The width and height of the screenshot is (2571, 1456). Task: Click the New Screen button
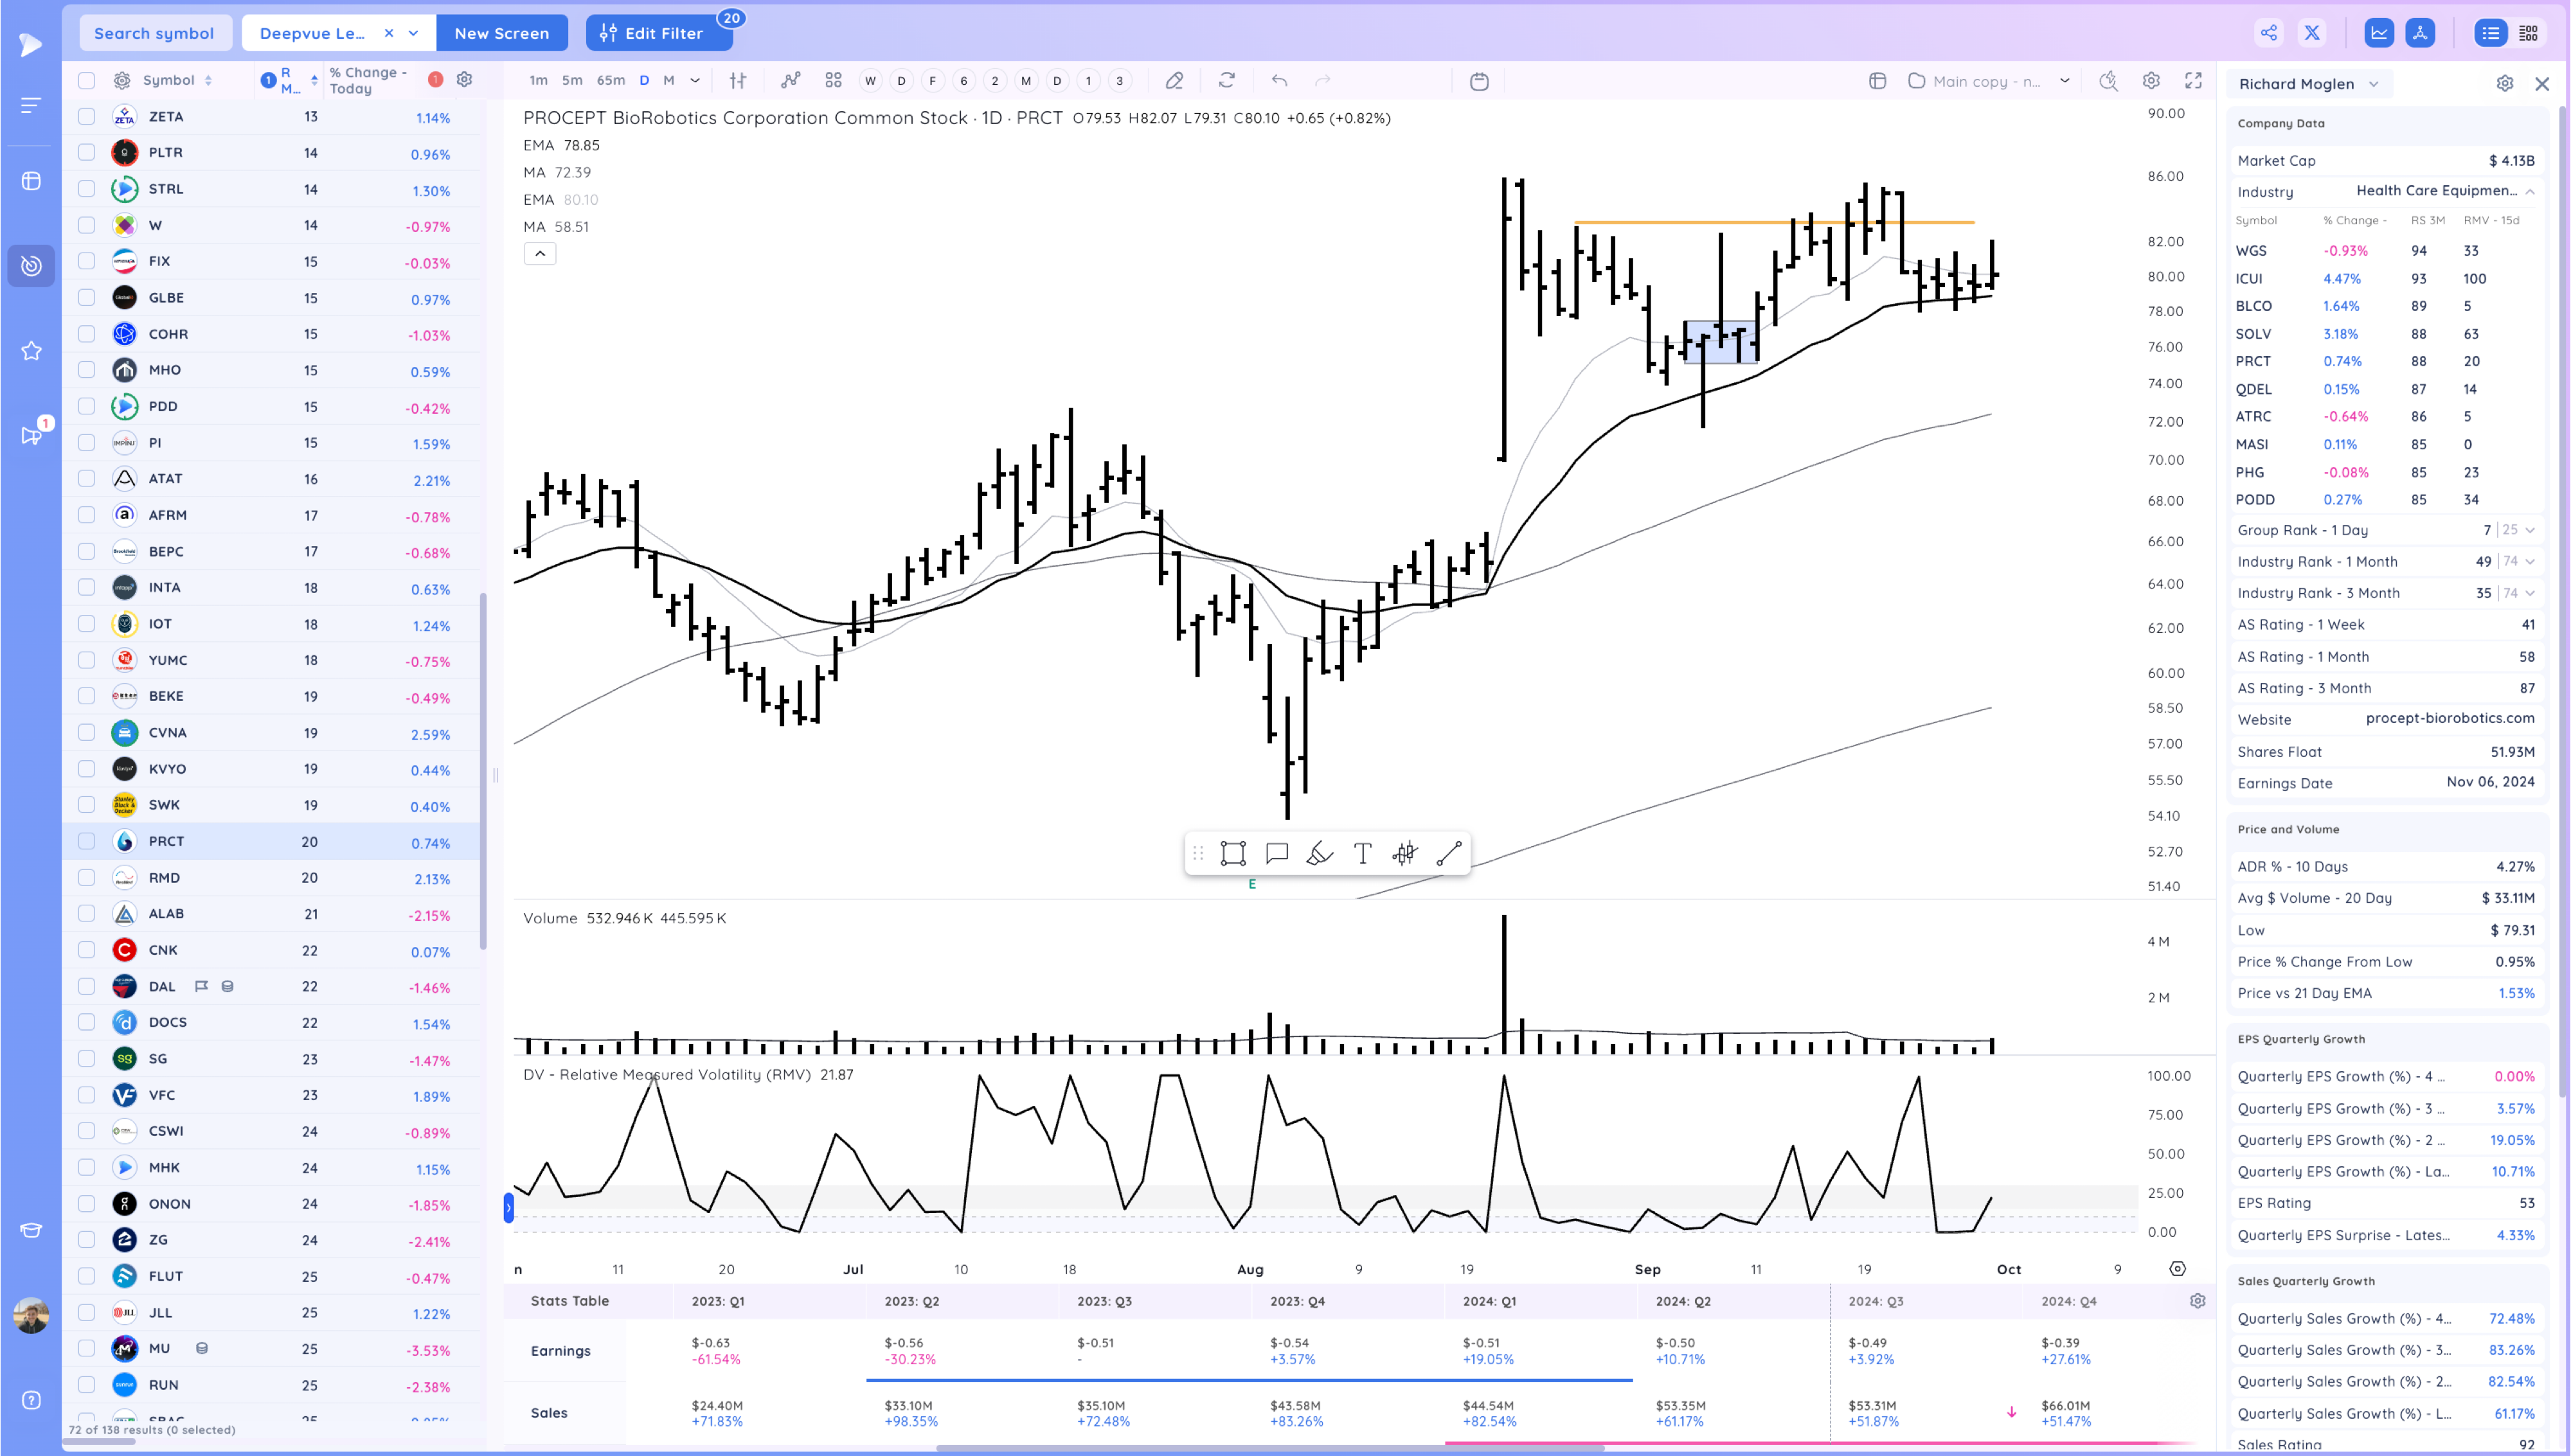click(x=502, y=33)
